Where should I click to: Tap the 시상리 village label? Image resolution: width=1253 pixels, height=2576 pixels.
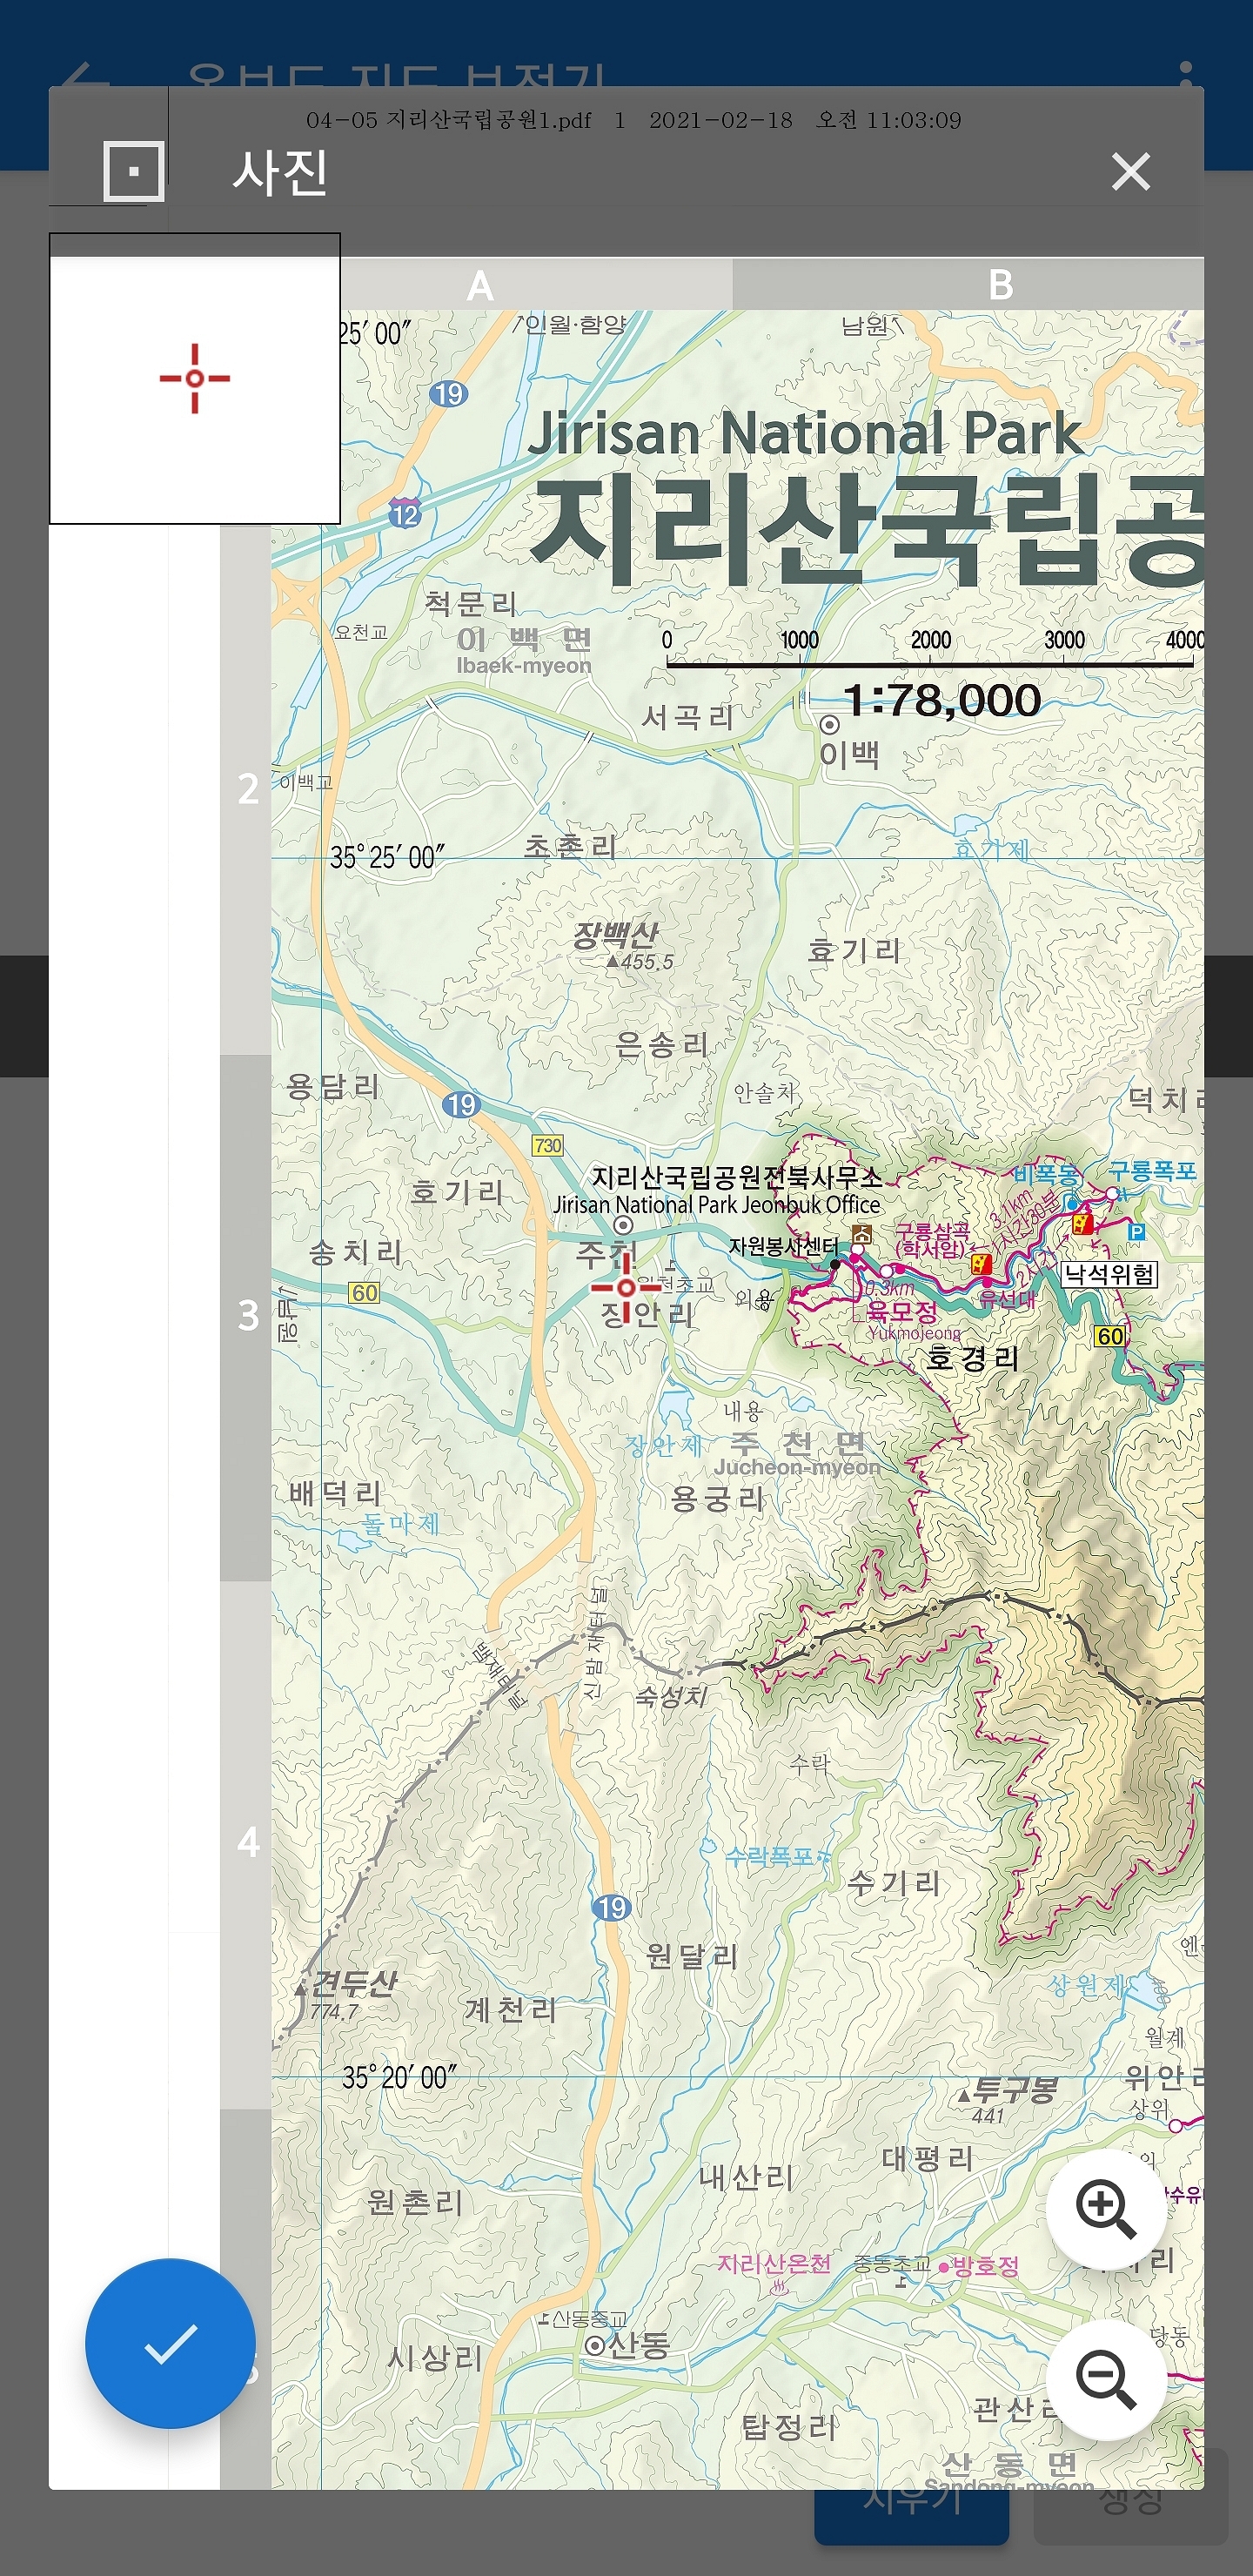[x=435, y=2359]
